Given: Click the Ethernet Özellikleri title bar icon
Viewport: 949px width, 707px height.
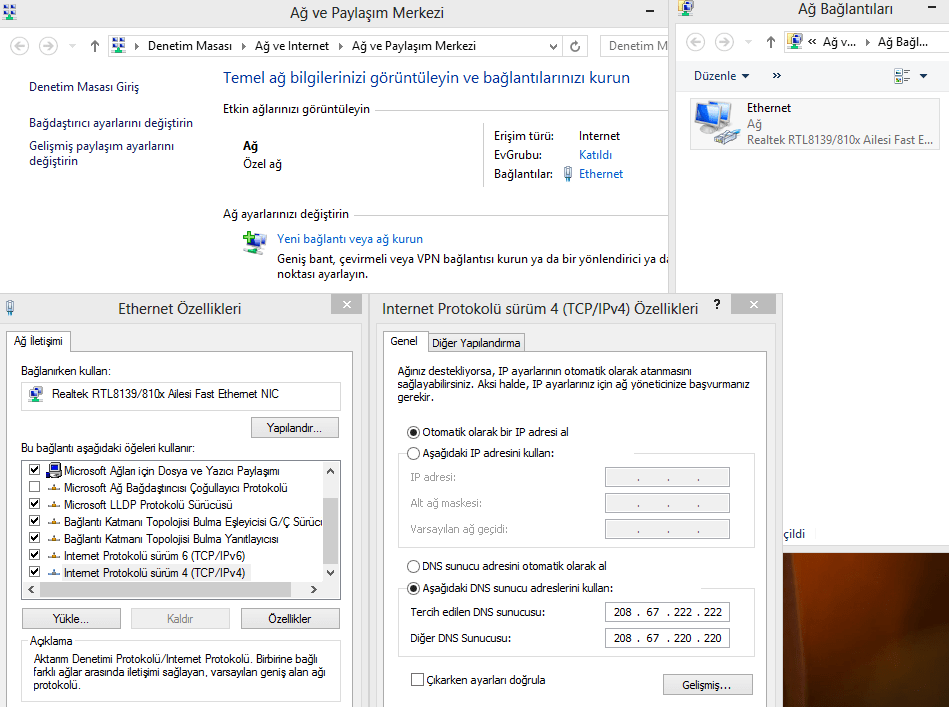Looking at the screenshot, I should click(10, 309).
